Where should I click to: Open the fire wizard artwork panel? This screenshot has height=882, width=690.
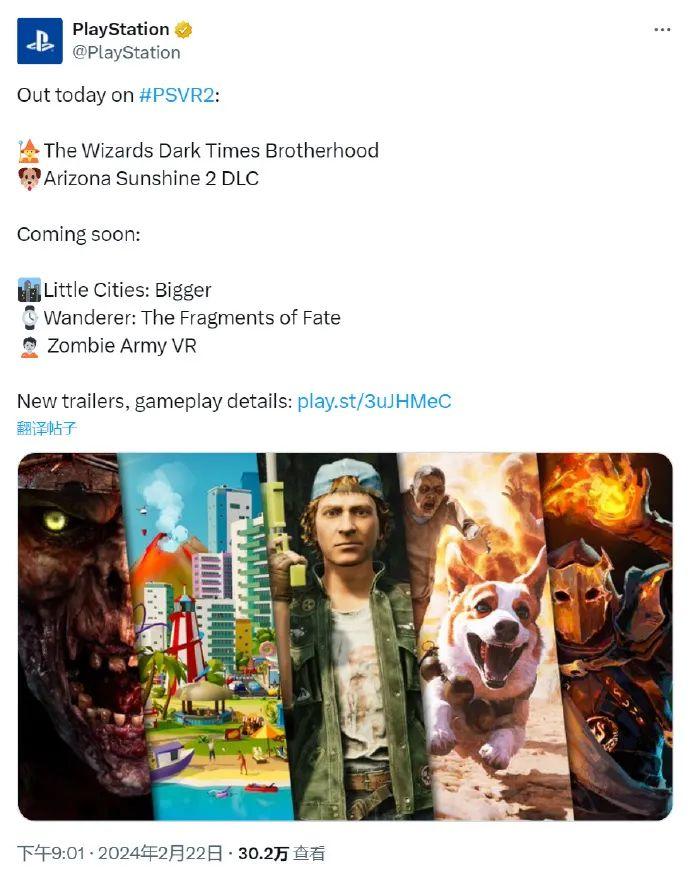coord(613,636)
